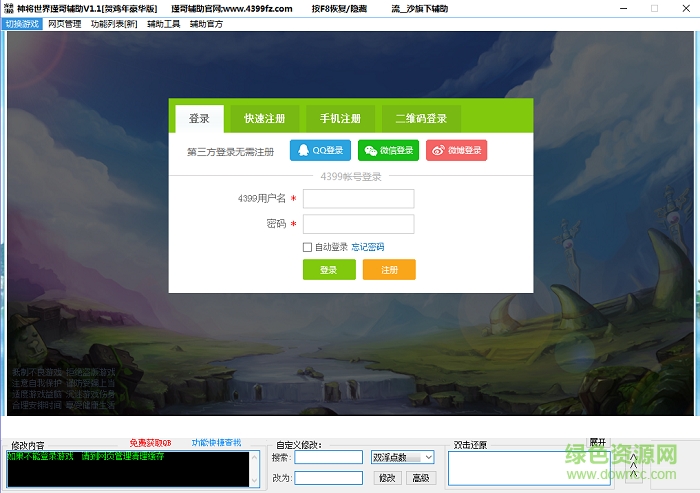Image resolution: width=700 pixels, height=493 pixels.
Task: Log in with the 微博登录 button
Action: click(x=456, y=150)
